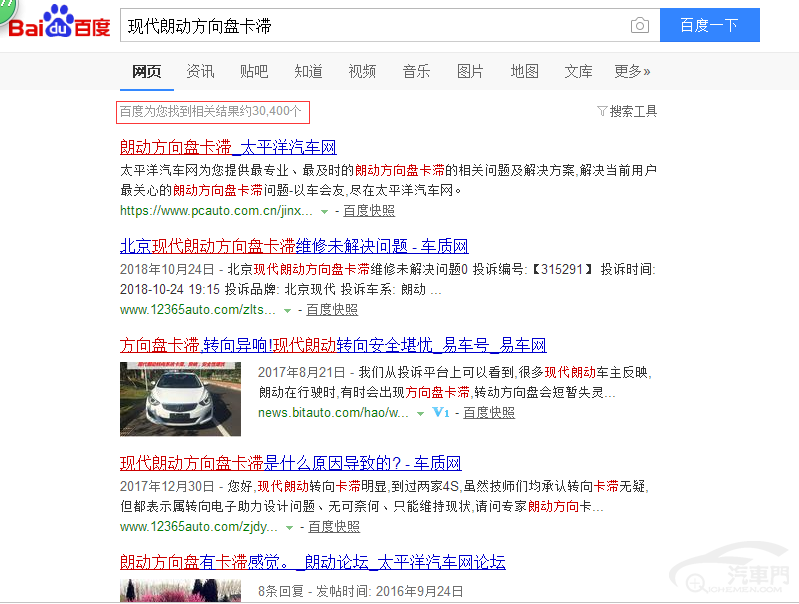This screenshot has width=799, height=604.
Task: Open the 知道 tab
Action: point(308,71)
